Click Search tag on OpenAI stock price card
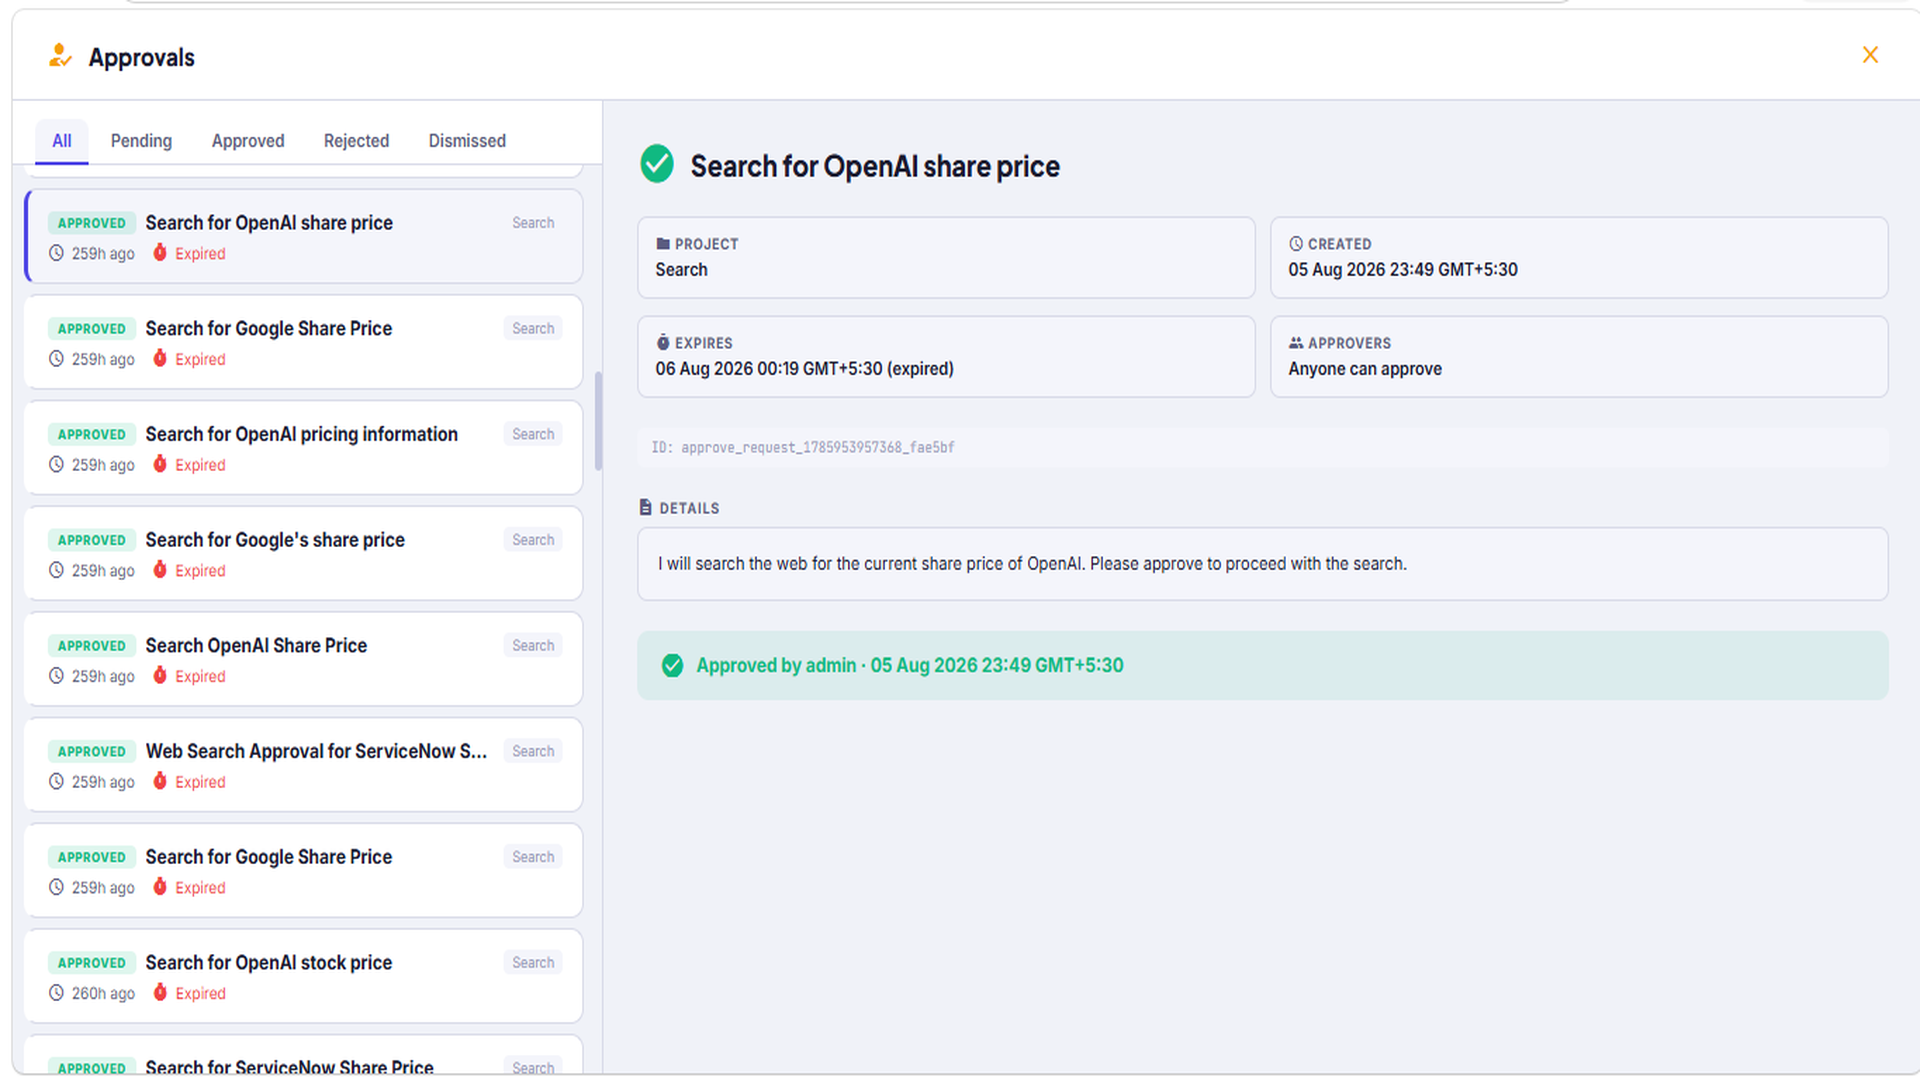 point(533,962)
